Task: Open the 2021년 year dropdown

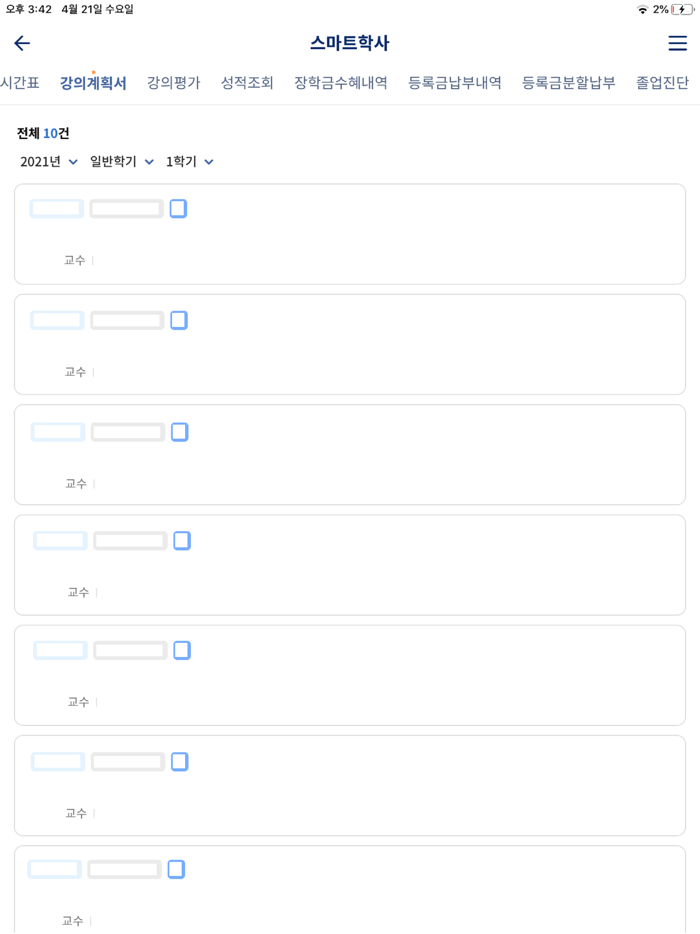Action: coord(45,161)
